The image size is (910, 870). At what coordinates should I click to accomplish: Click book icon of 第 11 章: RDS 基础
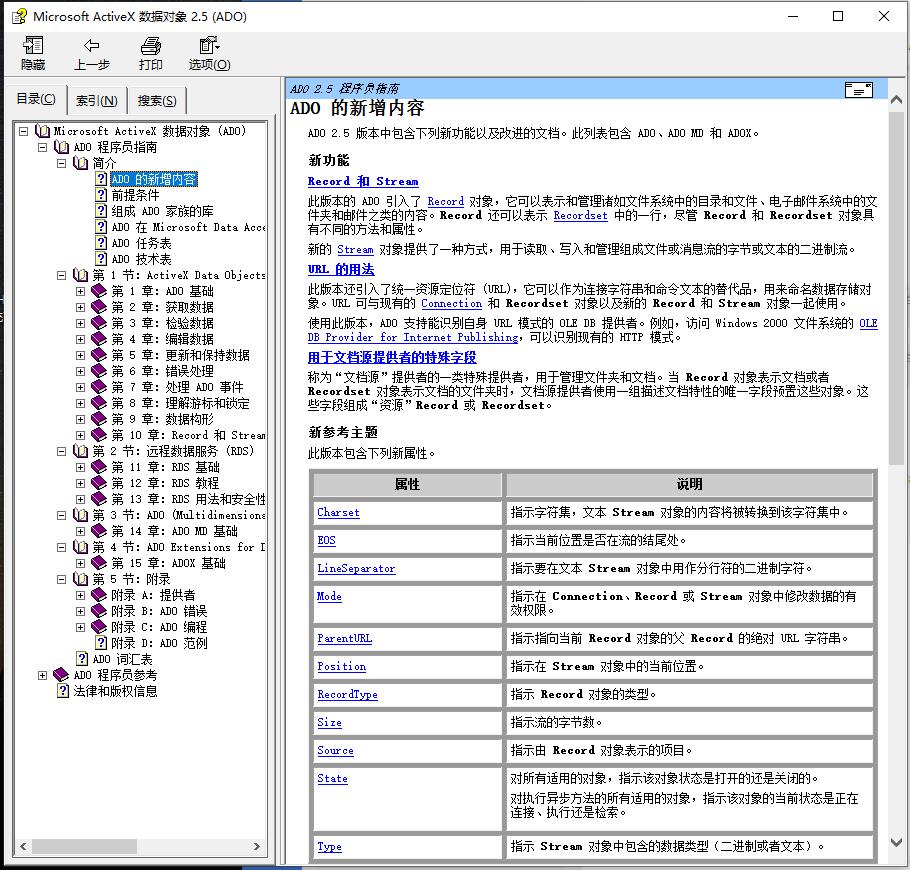(99, 467)
